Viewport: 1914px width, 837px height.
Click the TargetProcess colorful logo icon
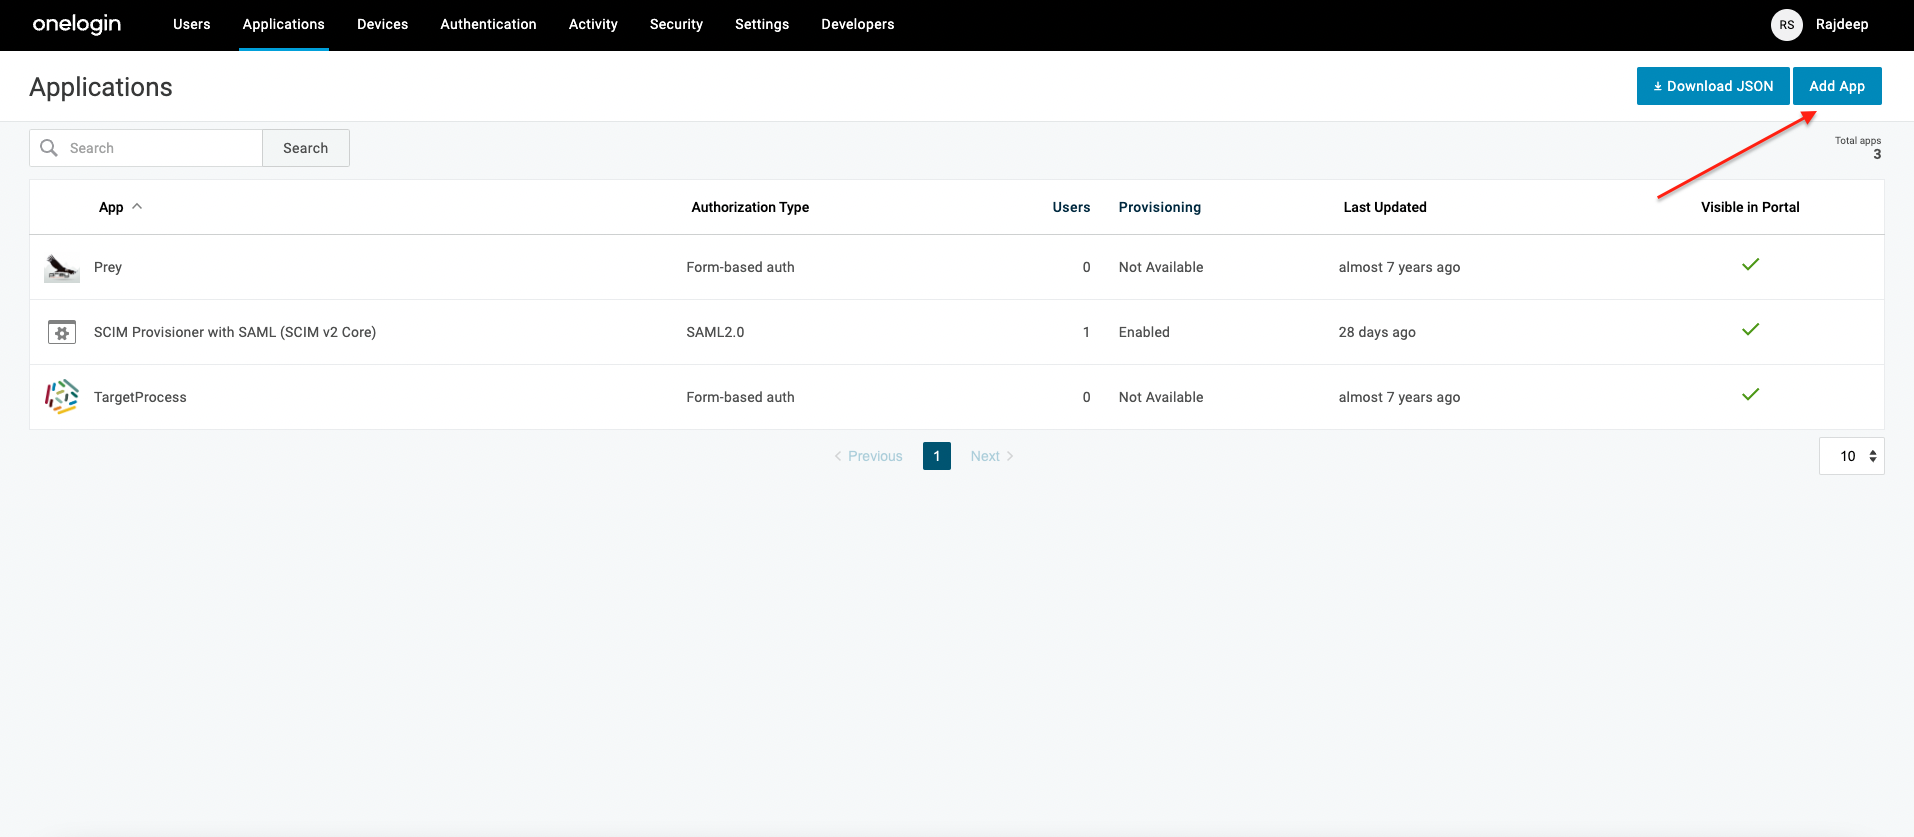point(62,397)
